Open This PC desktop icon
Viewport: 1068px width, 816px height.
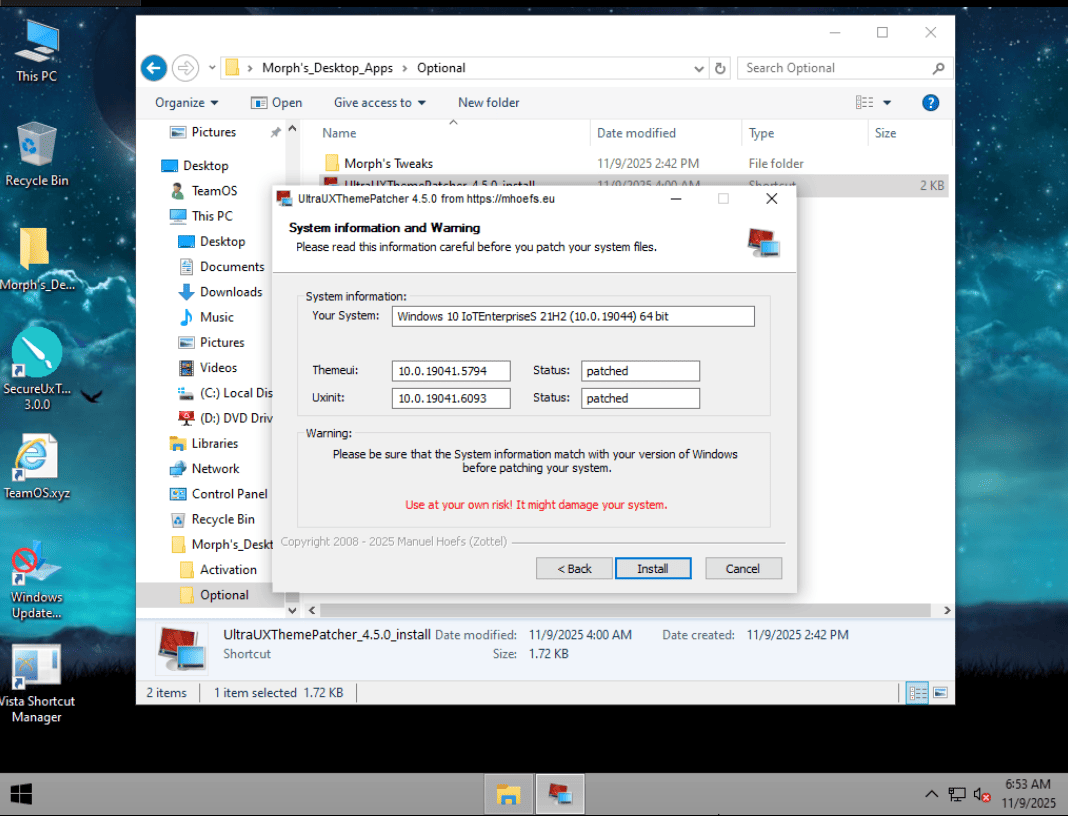pos(37,51)
